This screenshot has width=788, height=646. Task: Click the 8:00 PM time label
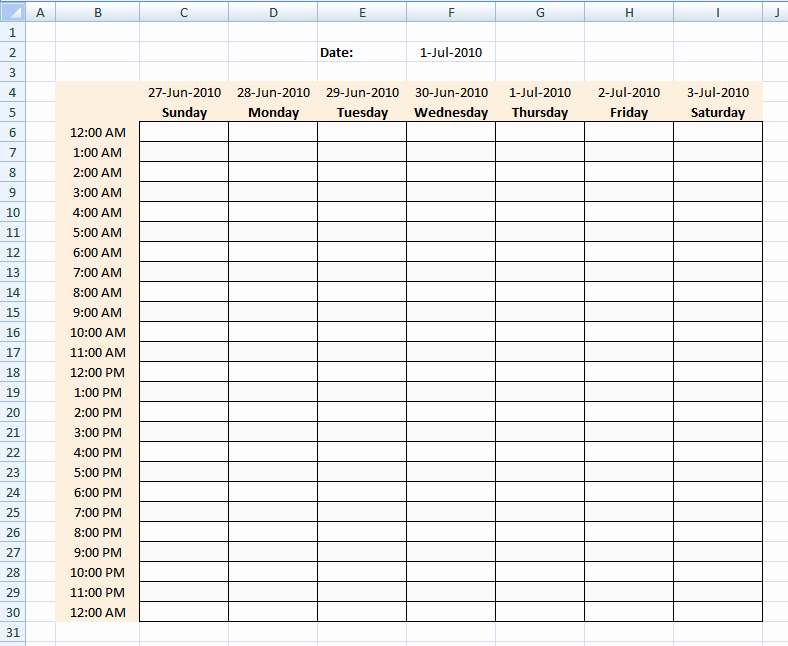(x=97, y=532)
